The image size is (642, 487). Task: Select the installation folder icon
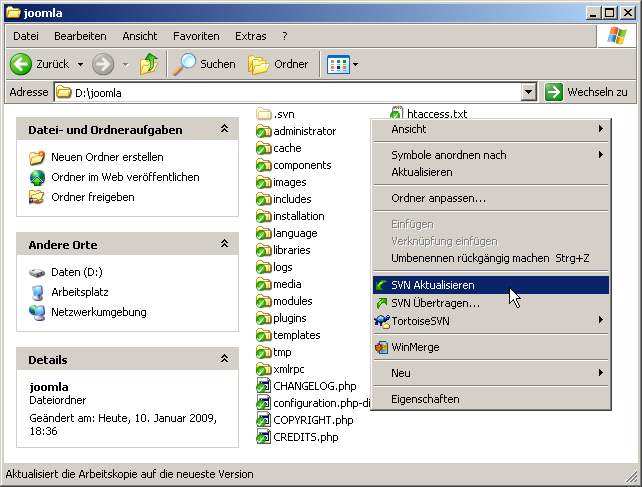pyautogui.click(x=264, y=216)
